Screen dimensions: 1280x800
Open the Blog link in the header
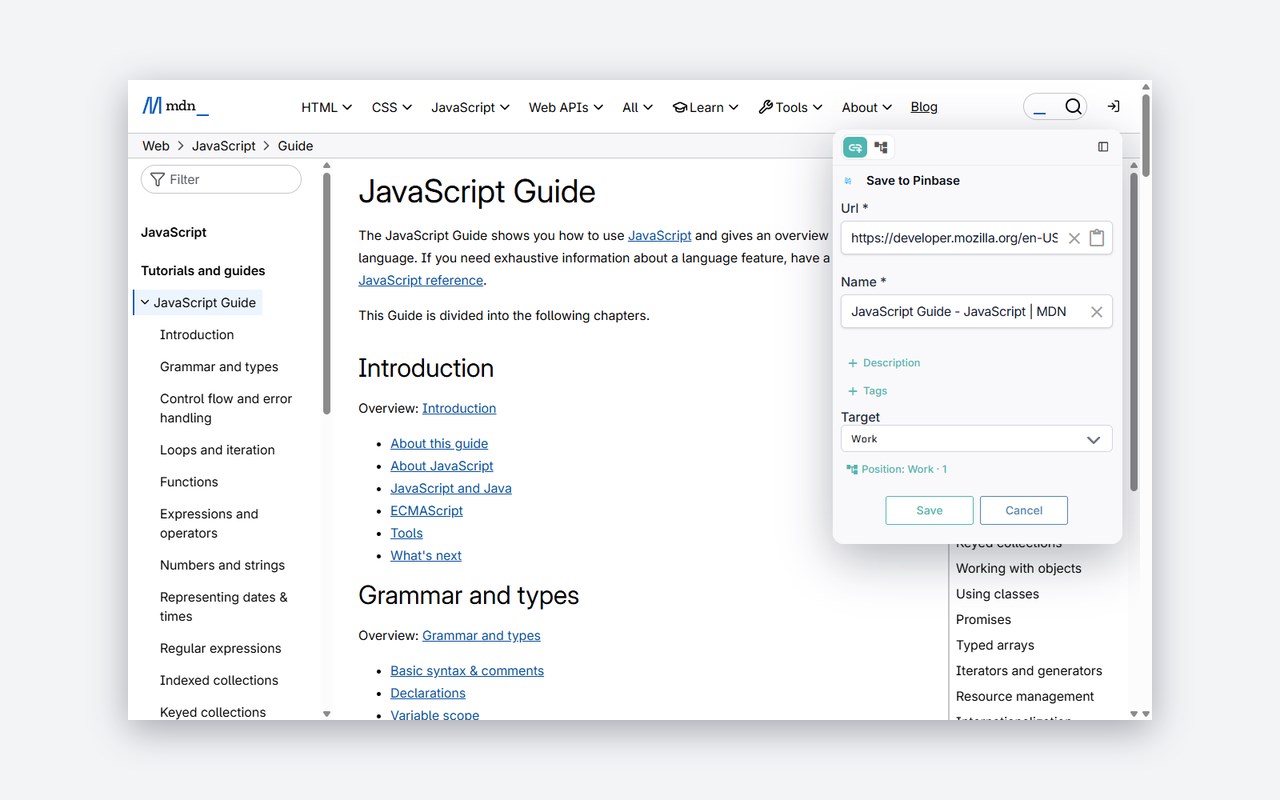pyautogui.click(x=924, y=107)
